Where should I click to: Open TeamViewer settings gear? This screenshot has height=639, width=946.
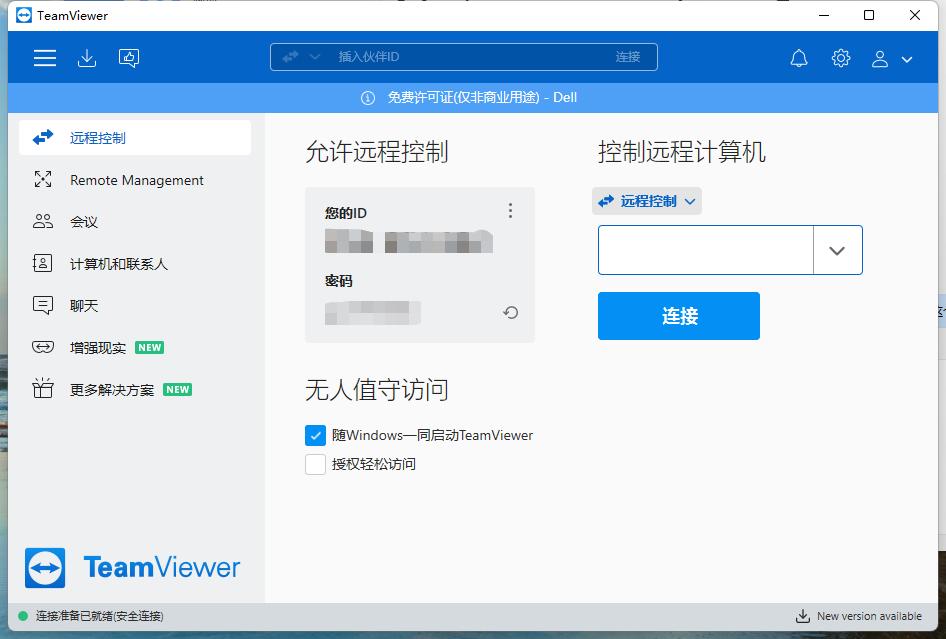click(841, 58)
